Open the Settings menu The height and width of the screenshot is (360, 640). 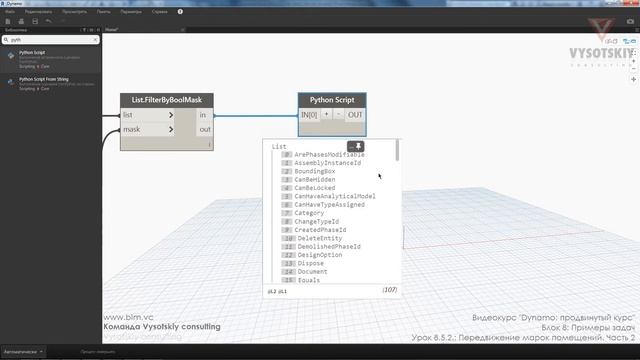pyautogui.click(x=131, y=12)
